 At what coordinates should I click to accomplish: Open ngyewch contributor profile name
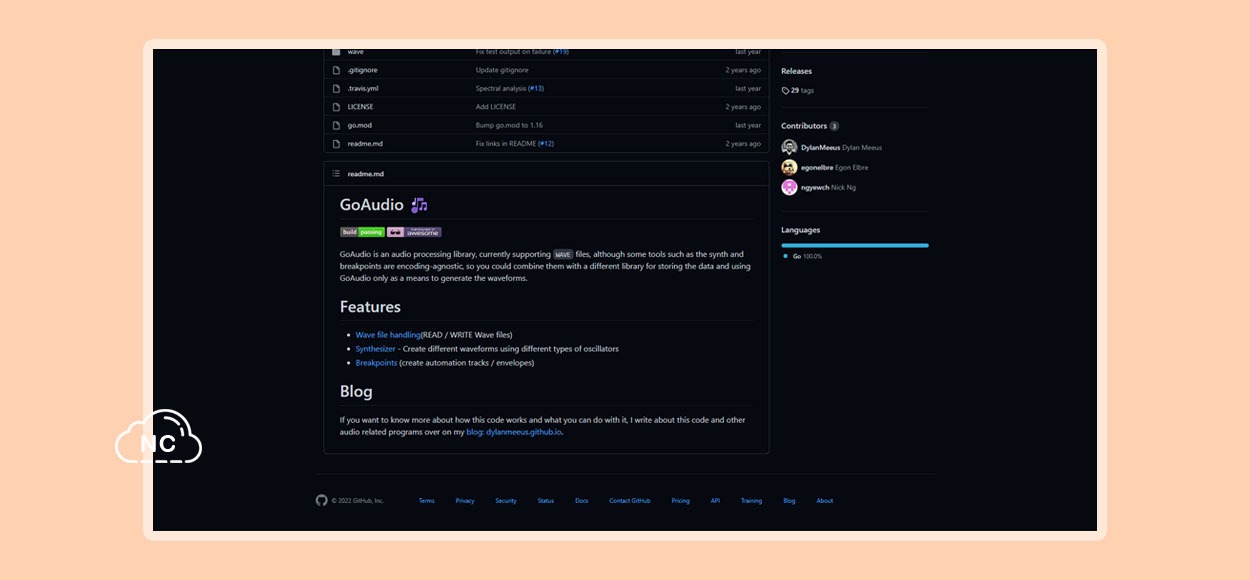pyautogui.click(x=815, y=187)
